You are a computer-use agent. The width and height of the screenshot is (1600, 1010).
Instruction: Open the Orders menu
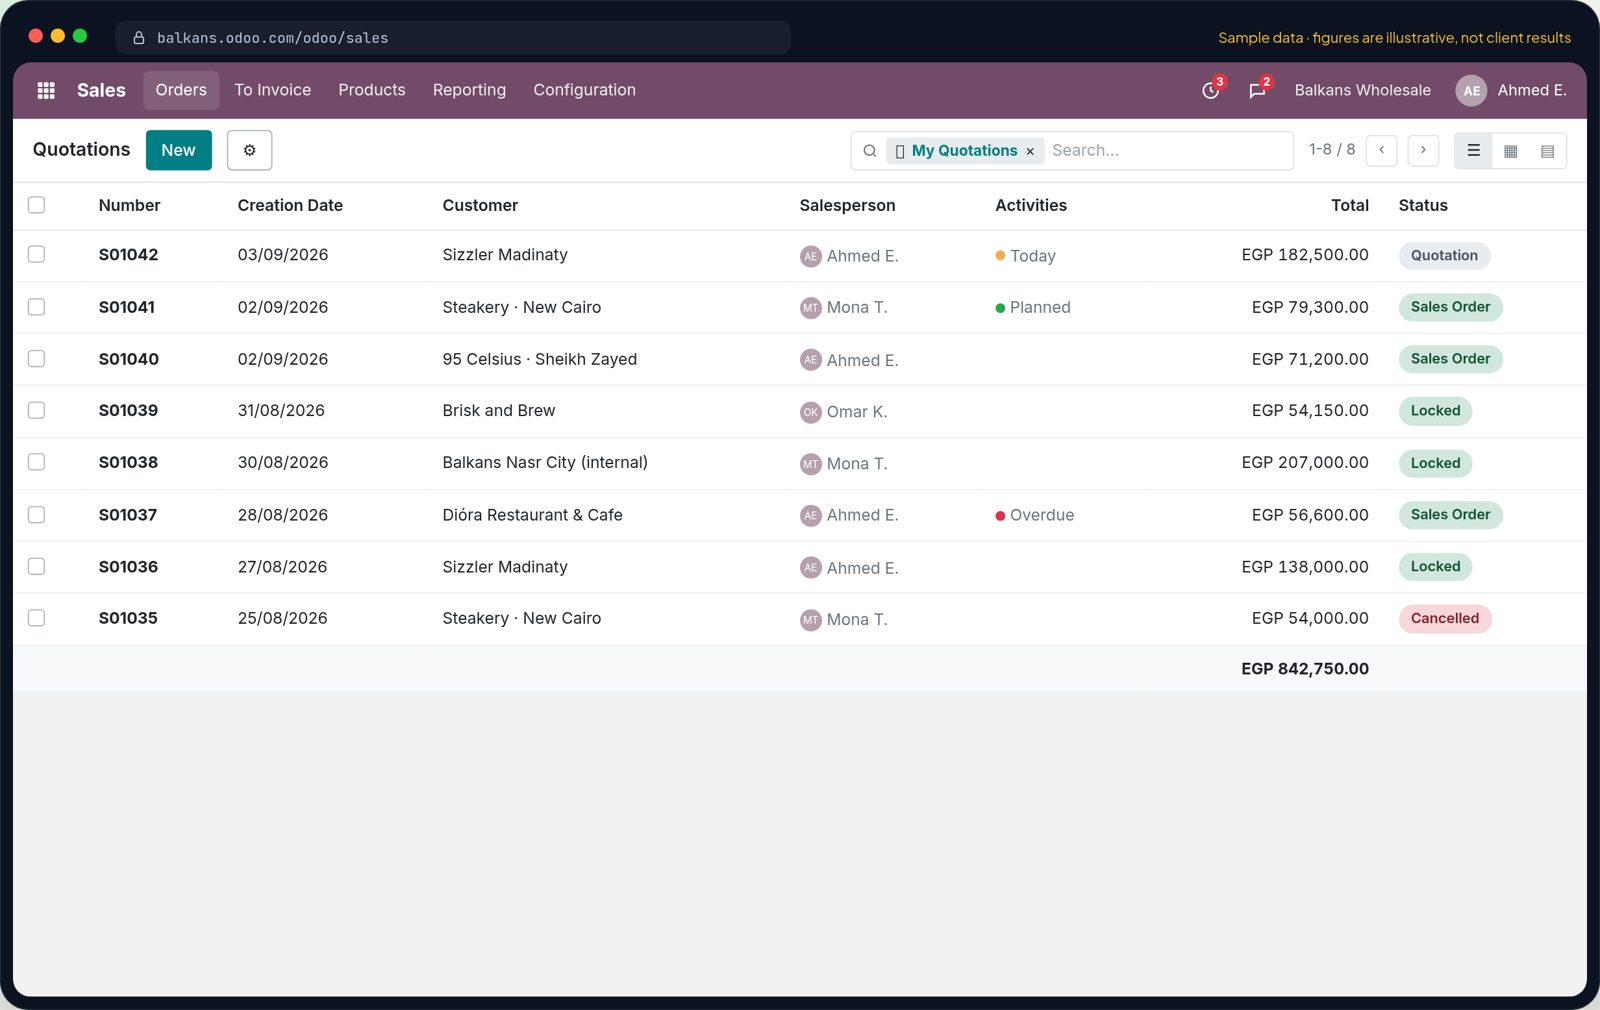[181, 90]
